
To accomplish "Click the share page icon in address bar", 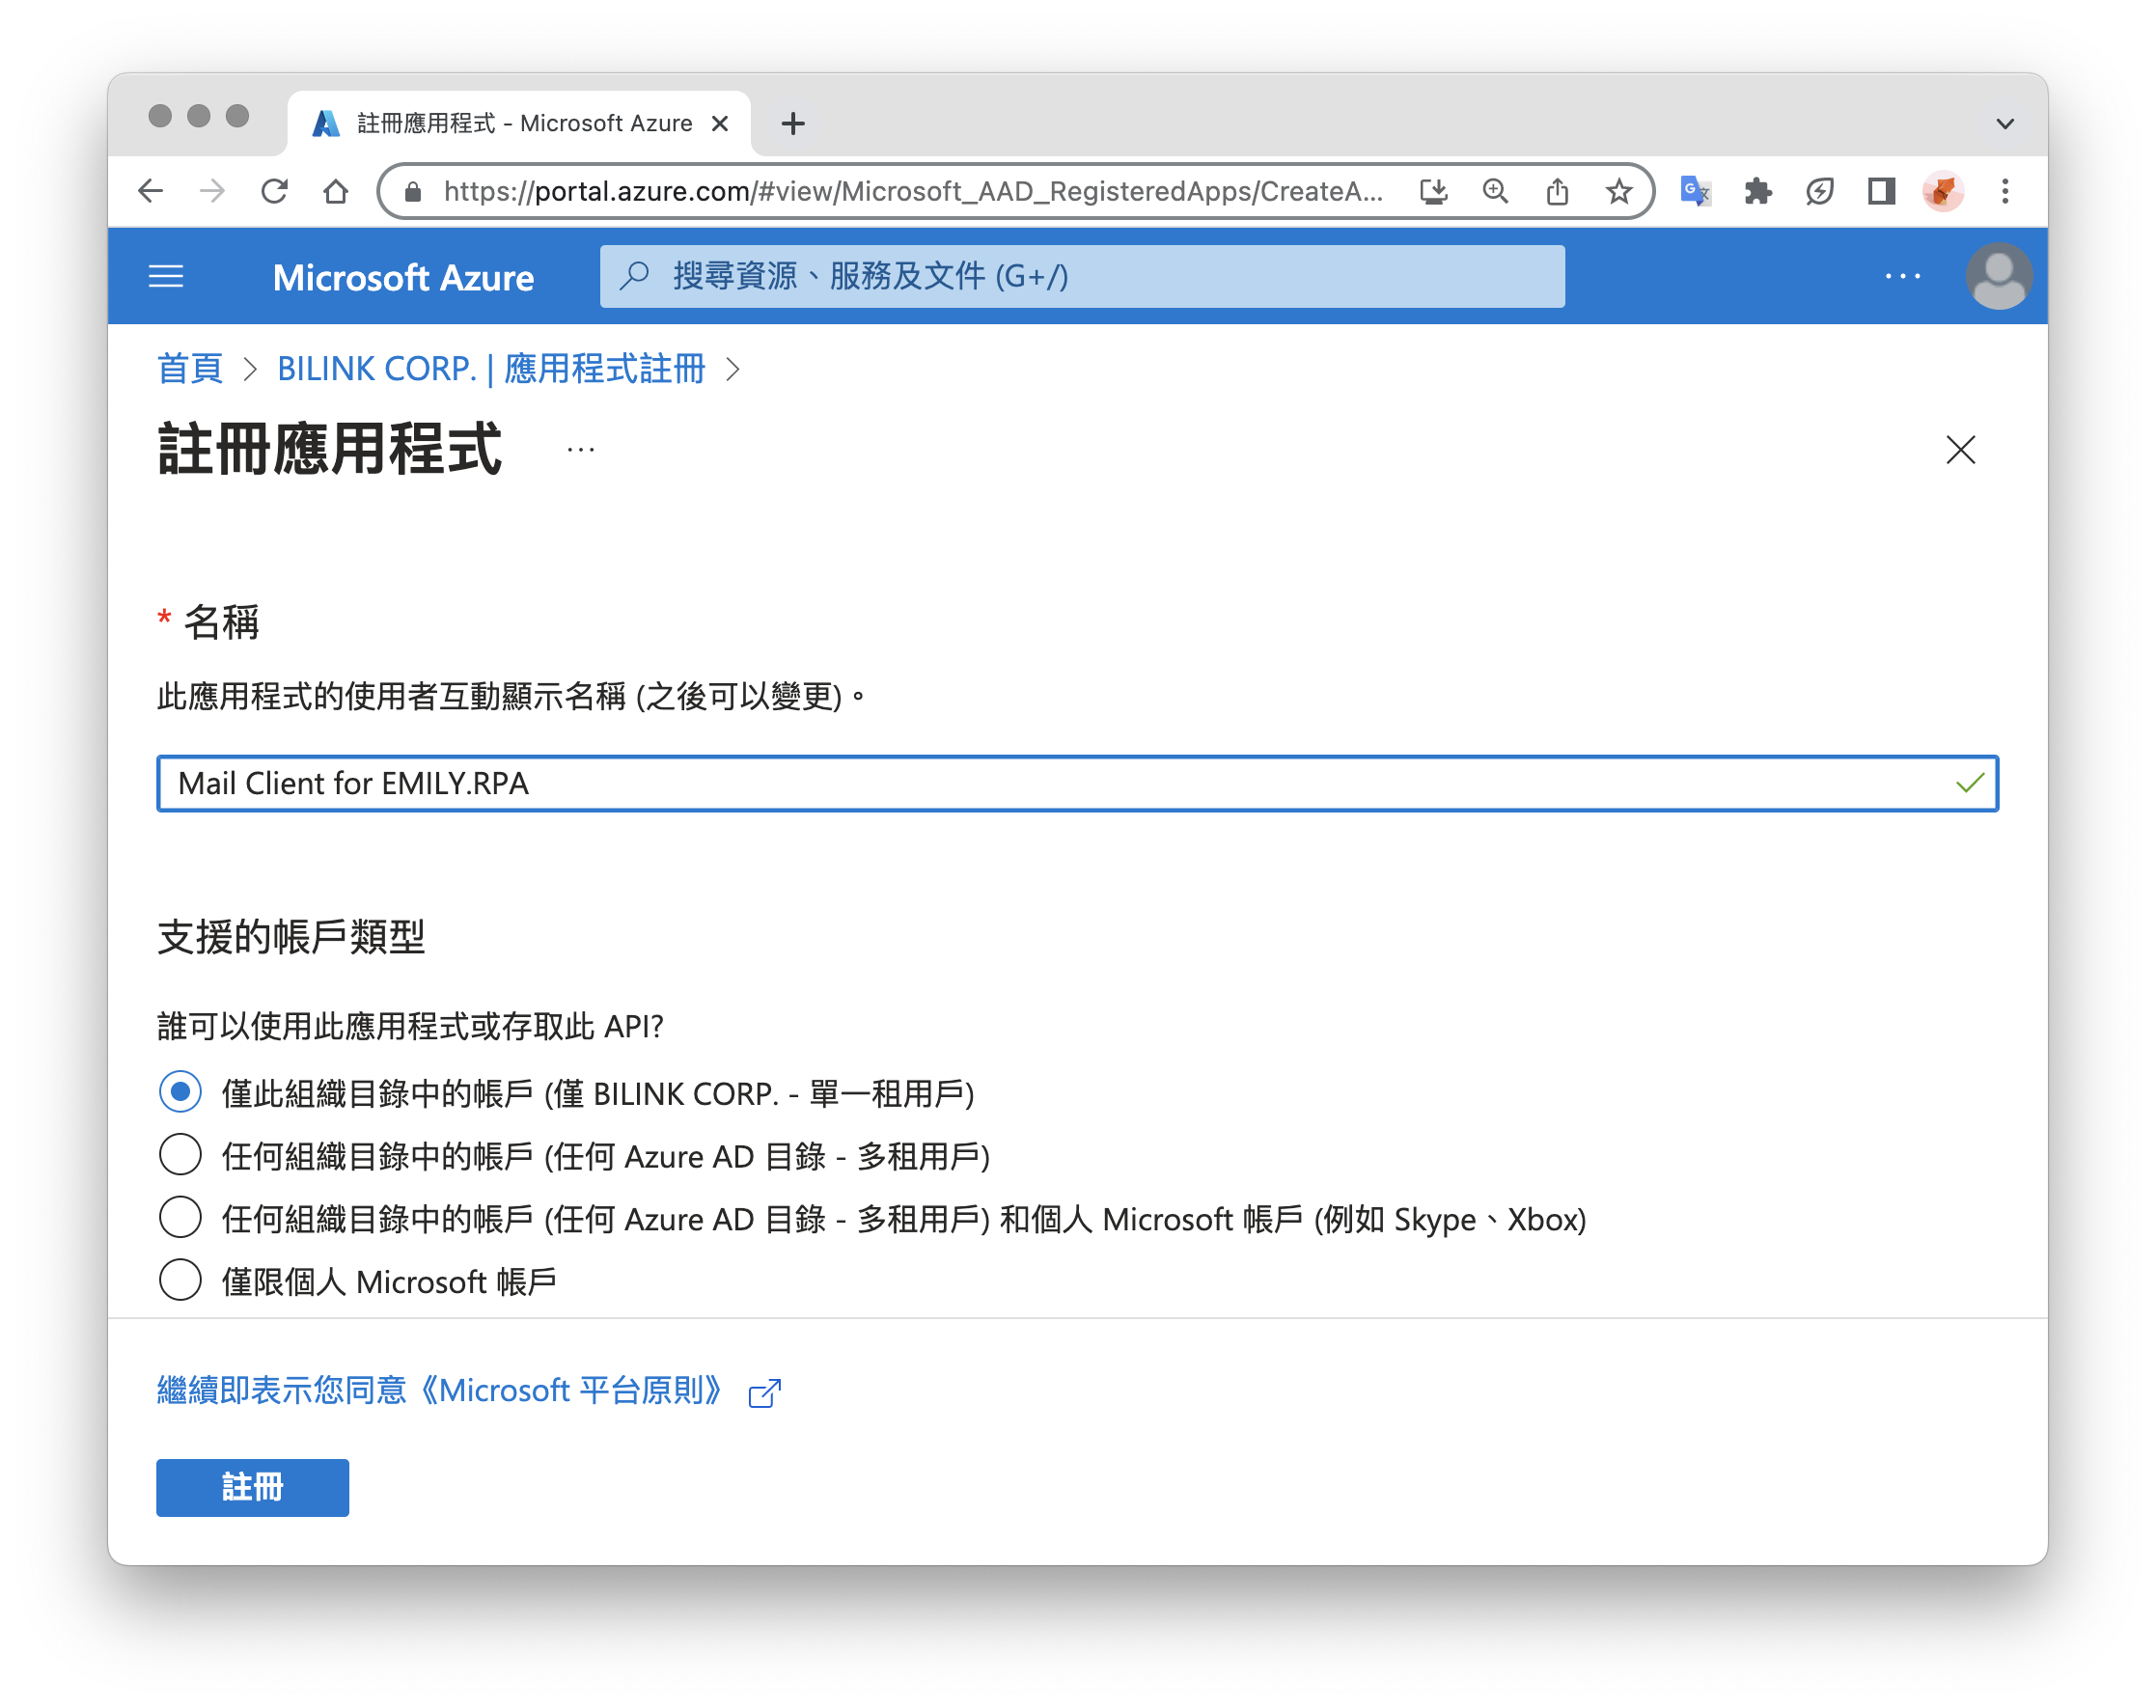I will 1557,191.
